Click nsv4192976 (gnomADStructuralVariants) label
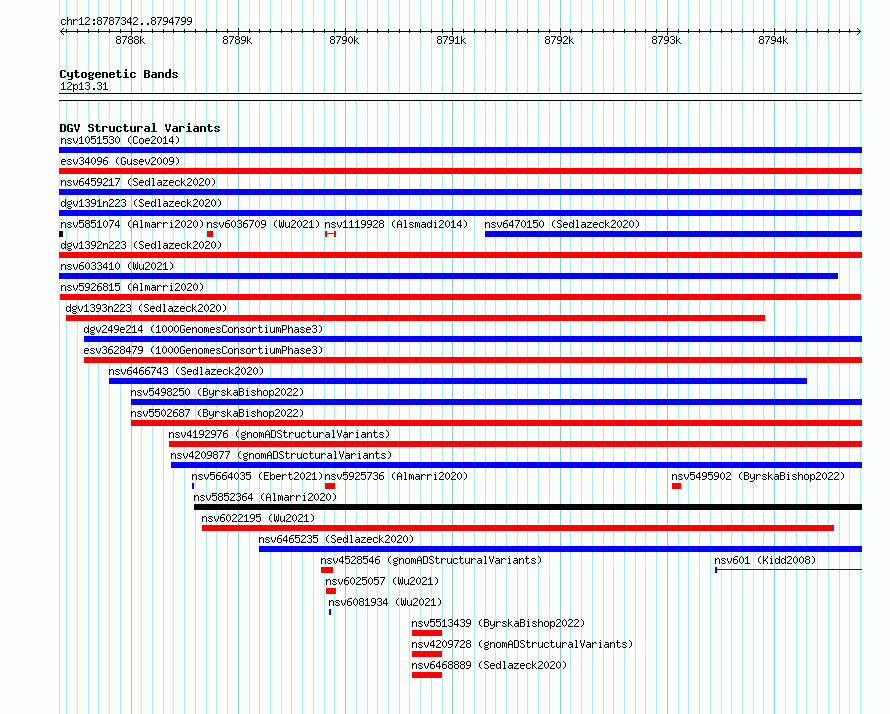 pos(279,434)
